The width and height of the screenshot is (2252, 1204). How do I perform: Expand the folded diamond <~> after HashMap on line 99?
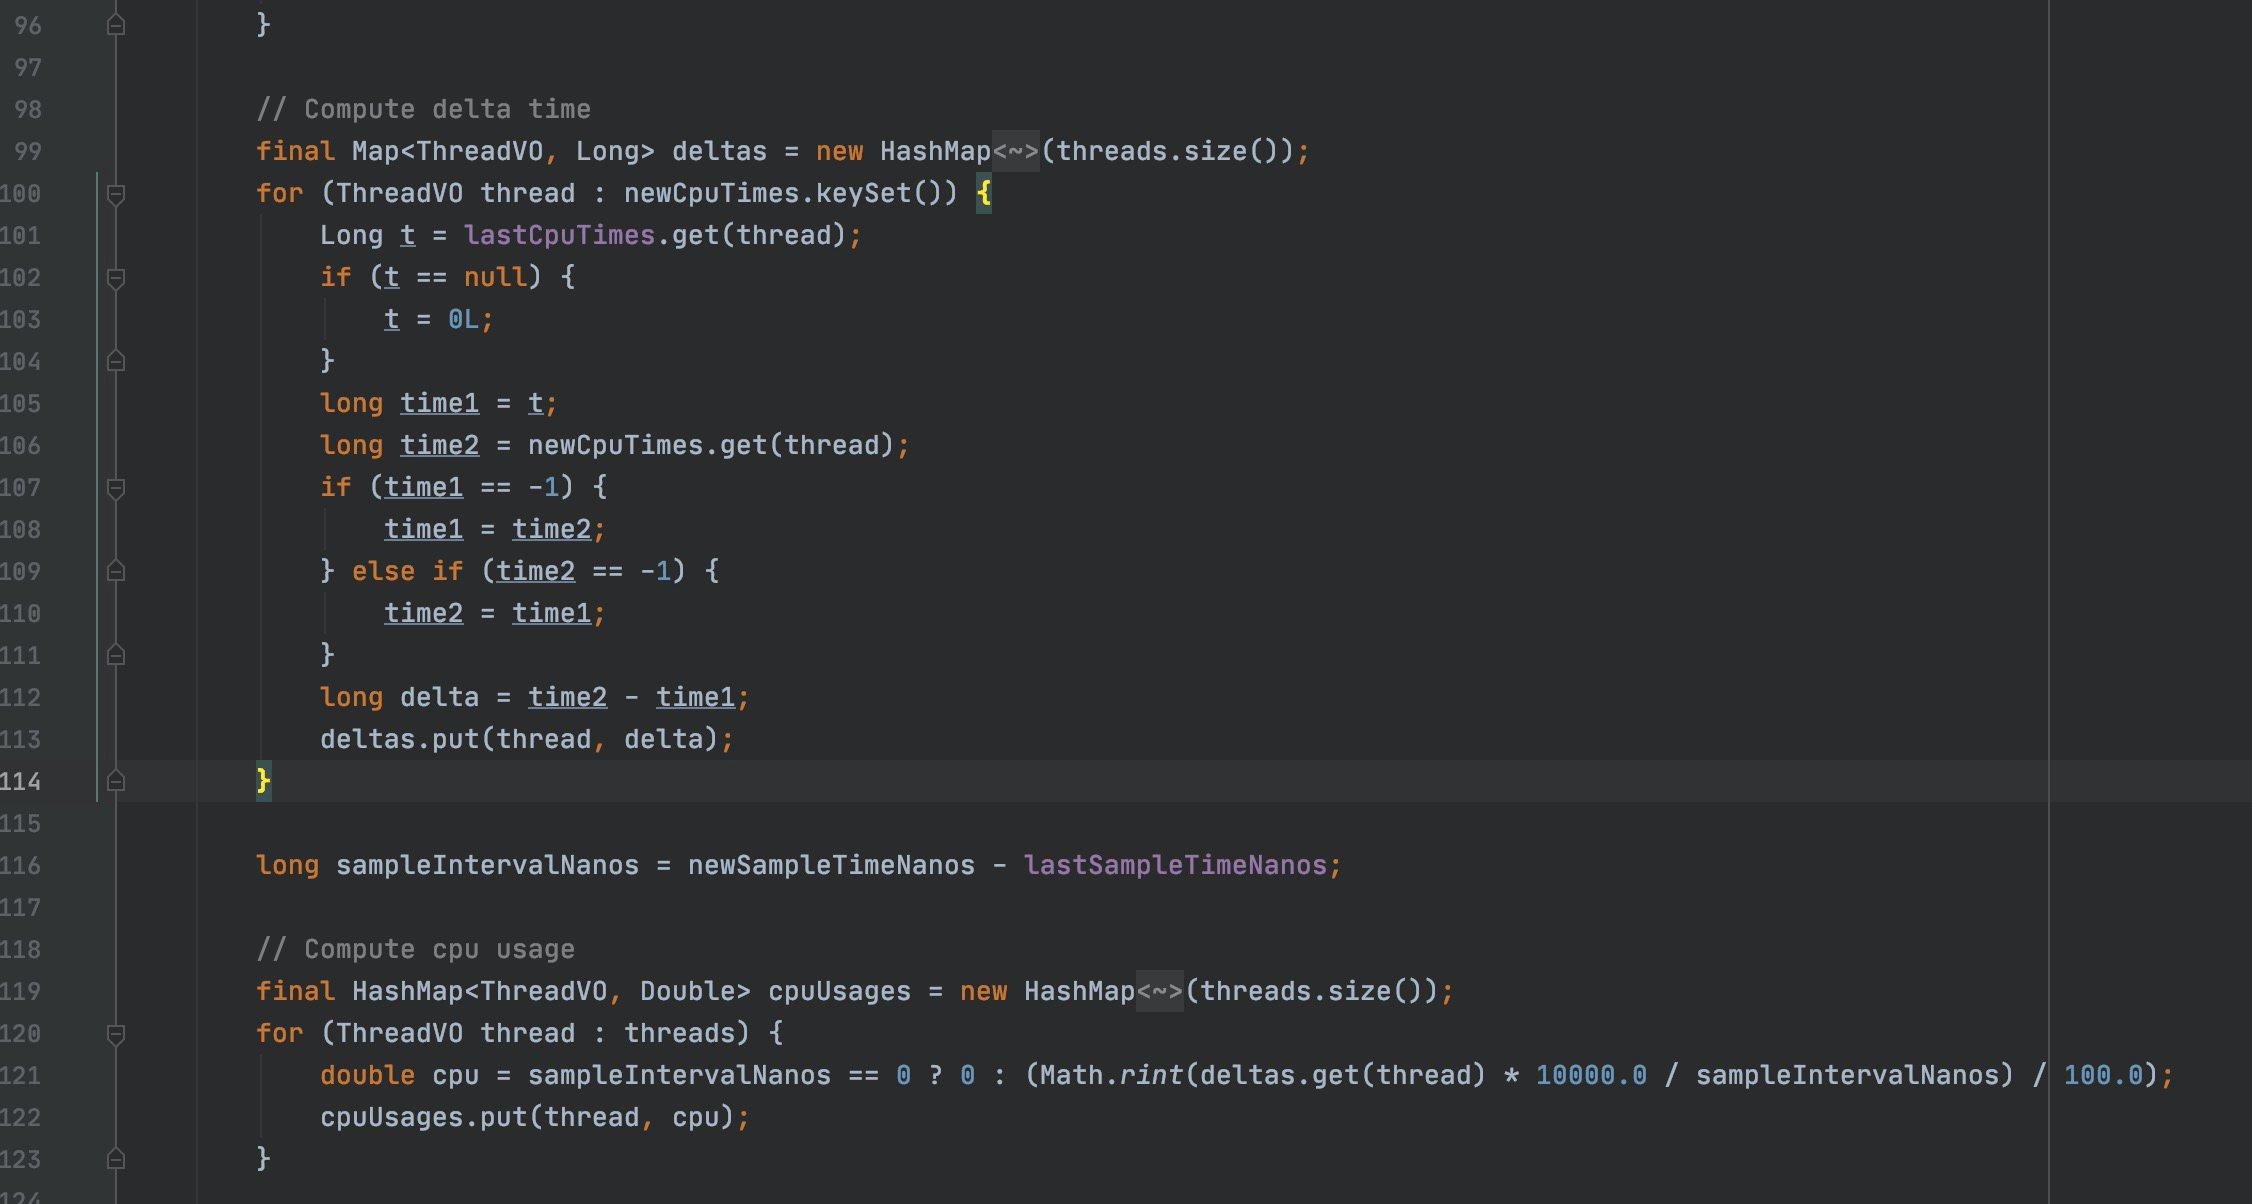click(1016, 152)
